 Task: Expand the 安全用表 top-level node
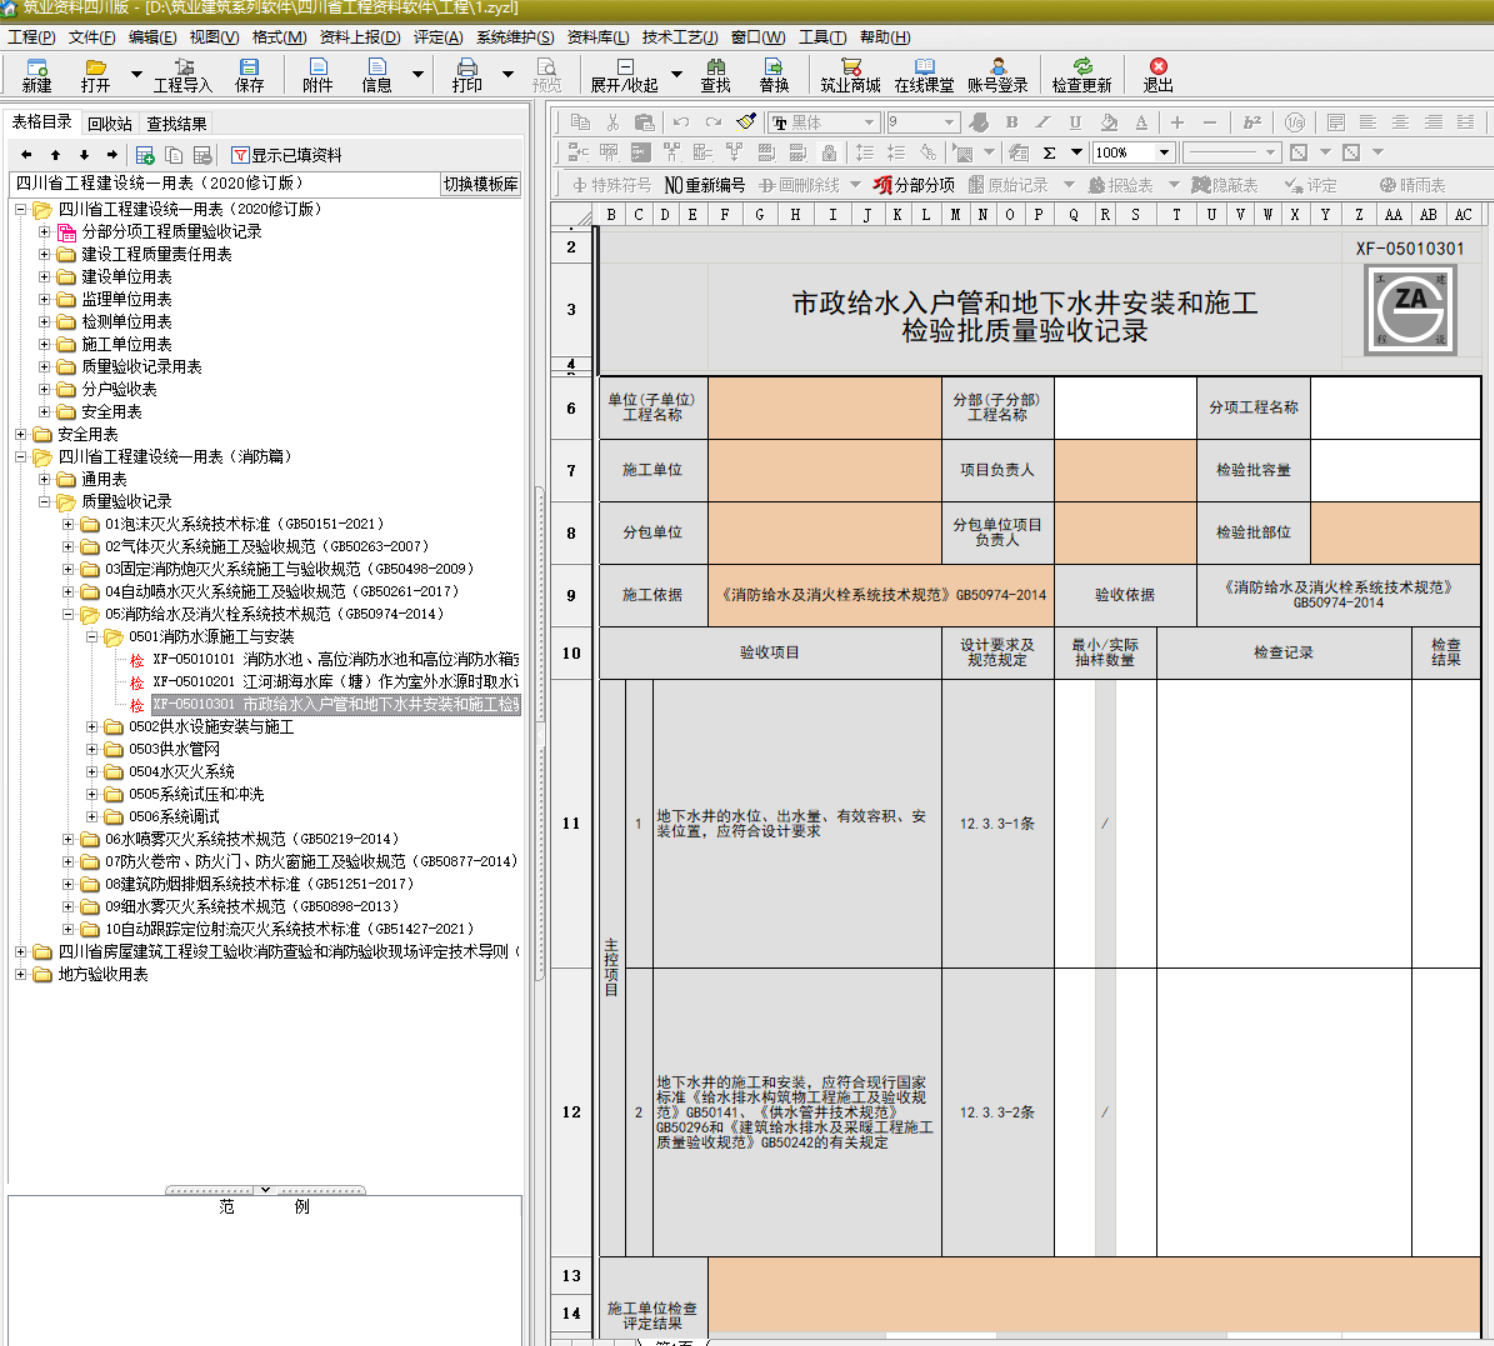pos(20,434)
